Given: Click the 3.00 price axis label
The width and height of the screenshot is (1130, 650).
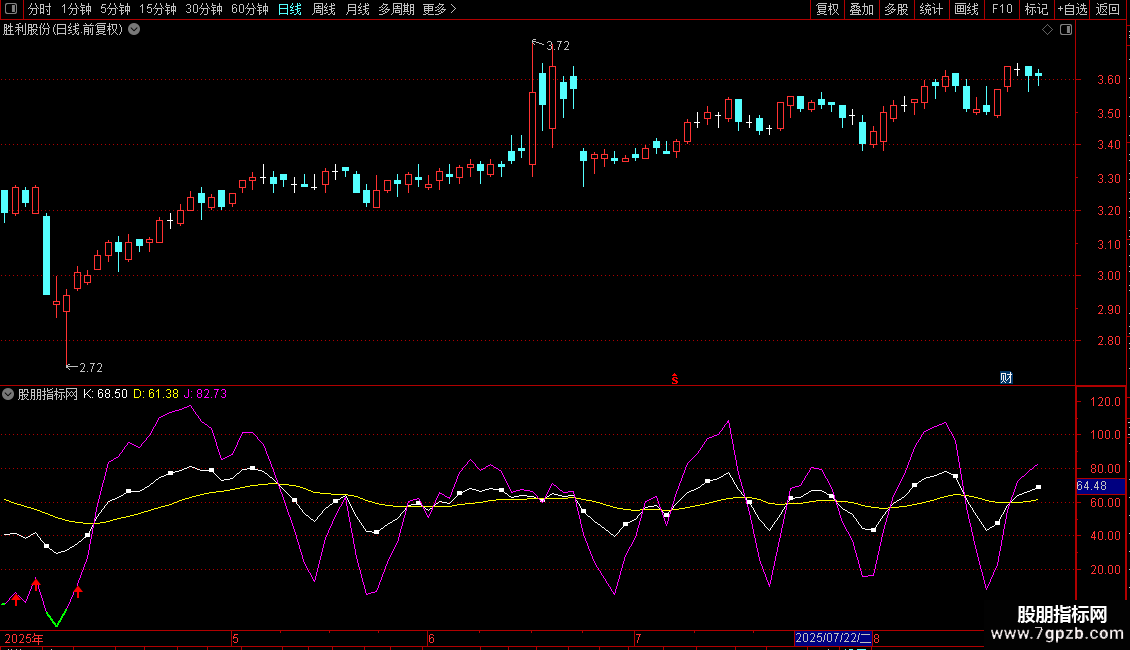Looking at the screenshot, I should point(1108,276).
